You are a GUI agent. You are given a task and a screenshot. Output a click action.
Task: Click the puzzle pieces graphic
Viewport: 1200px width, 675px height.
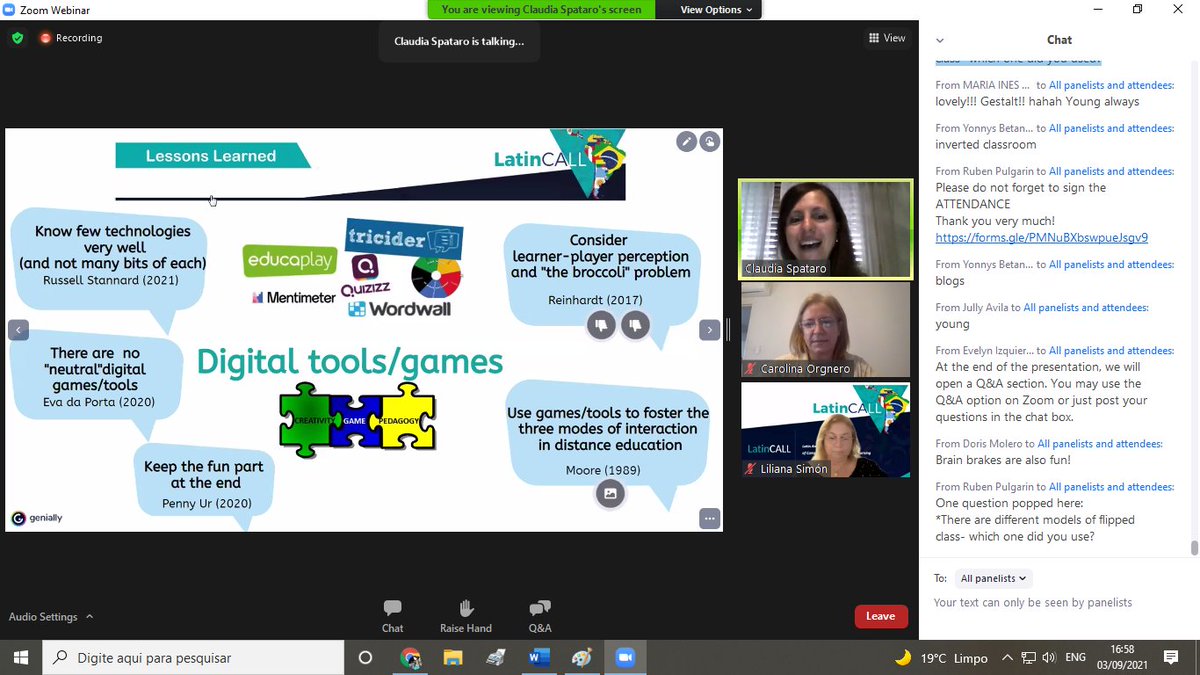point(357,420)
